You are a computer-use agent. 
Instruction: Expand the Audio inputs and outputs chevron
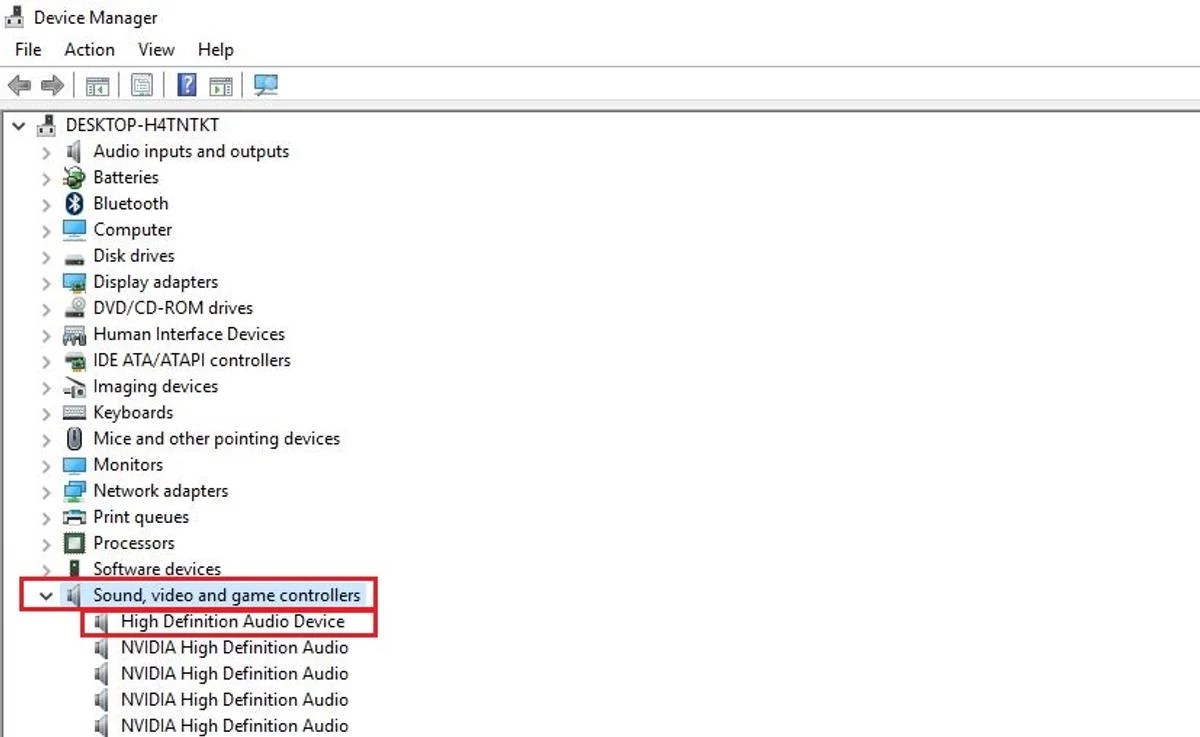point(46,152)
